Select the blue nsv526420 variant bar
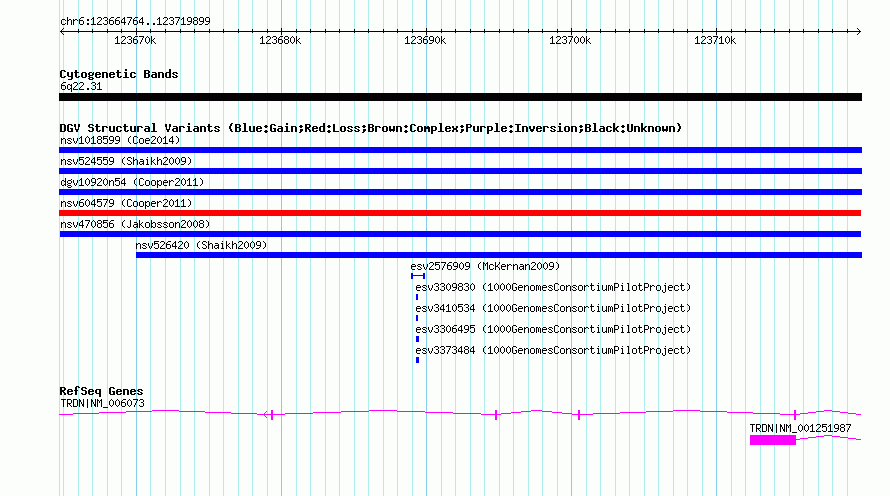Screen dimensions: 890x496 (x=499, y=255)
